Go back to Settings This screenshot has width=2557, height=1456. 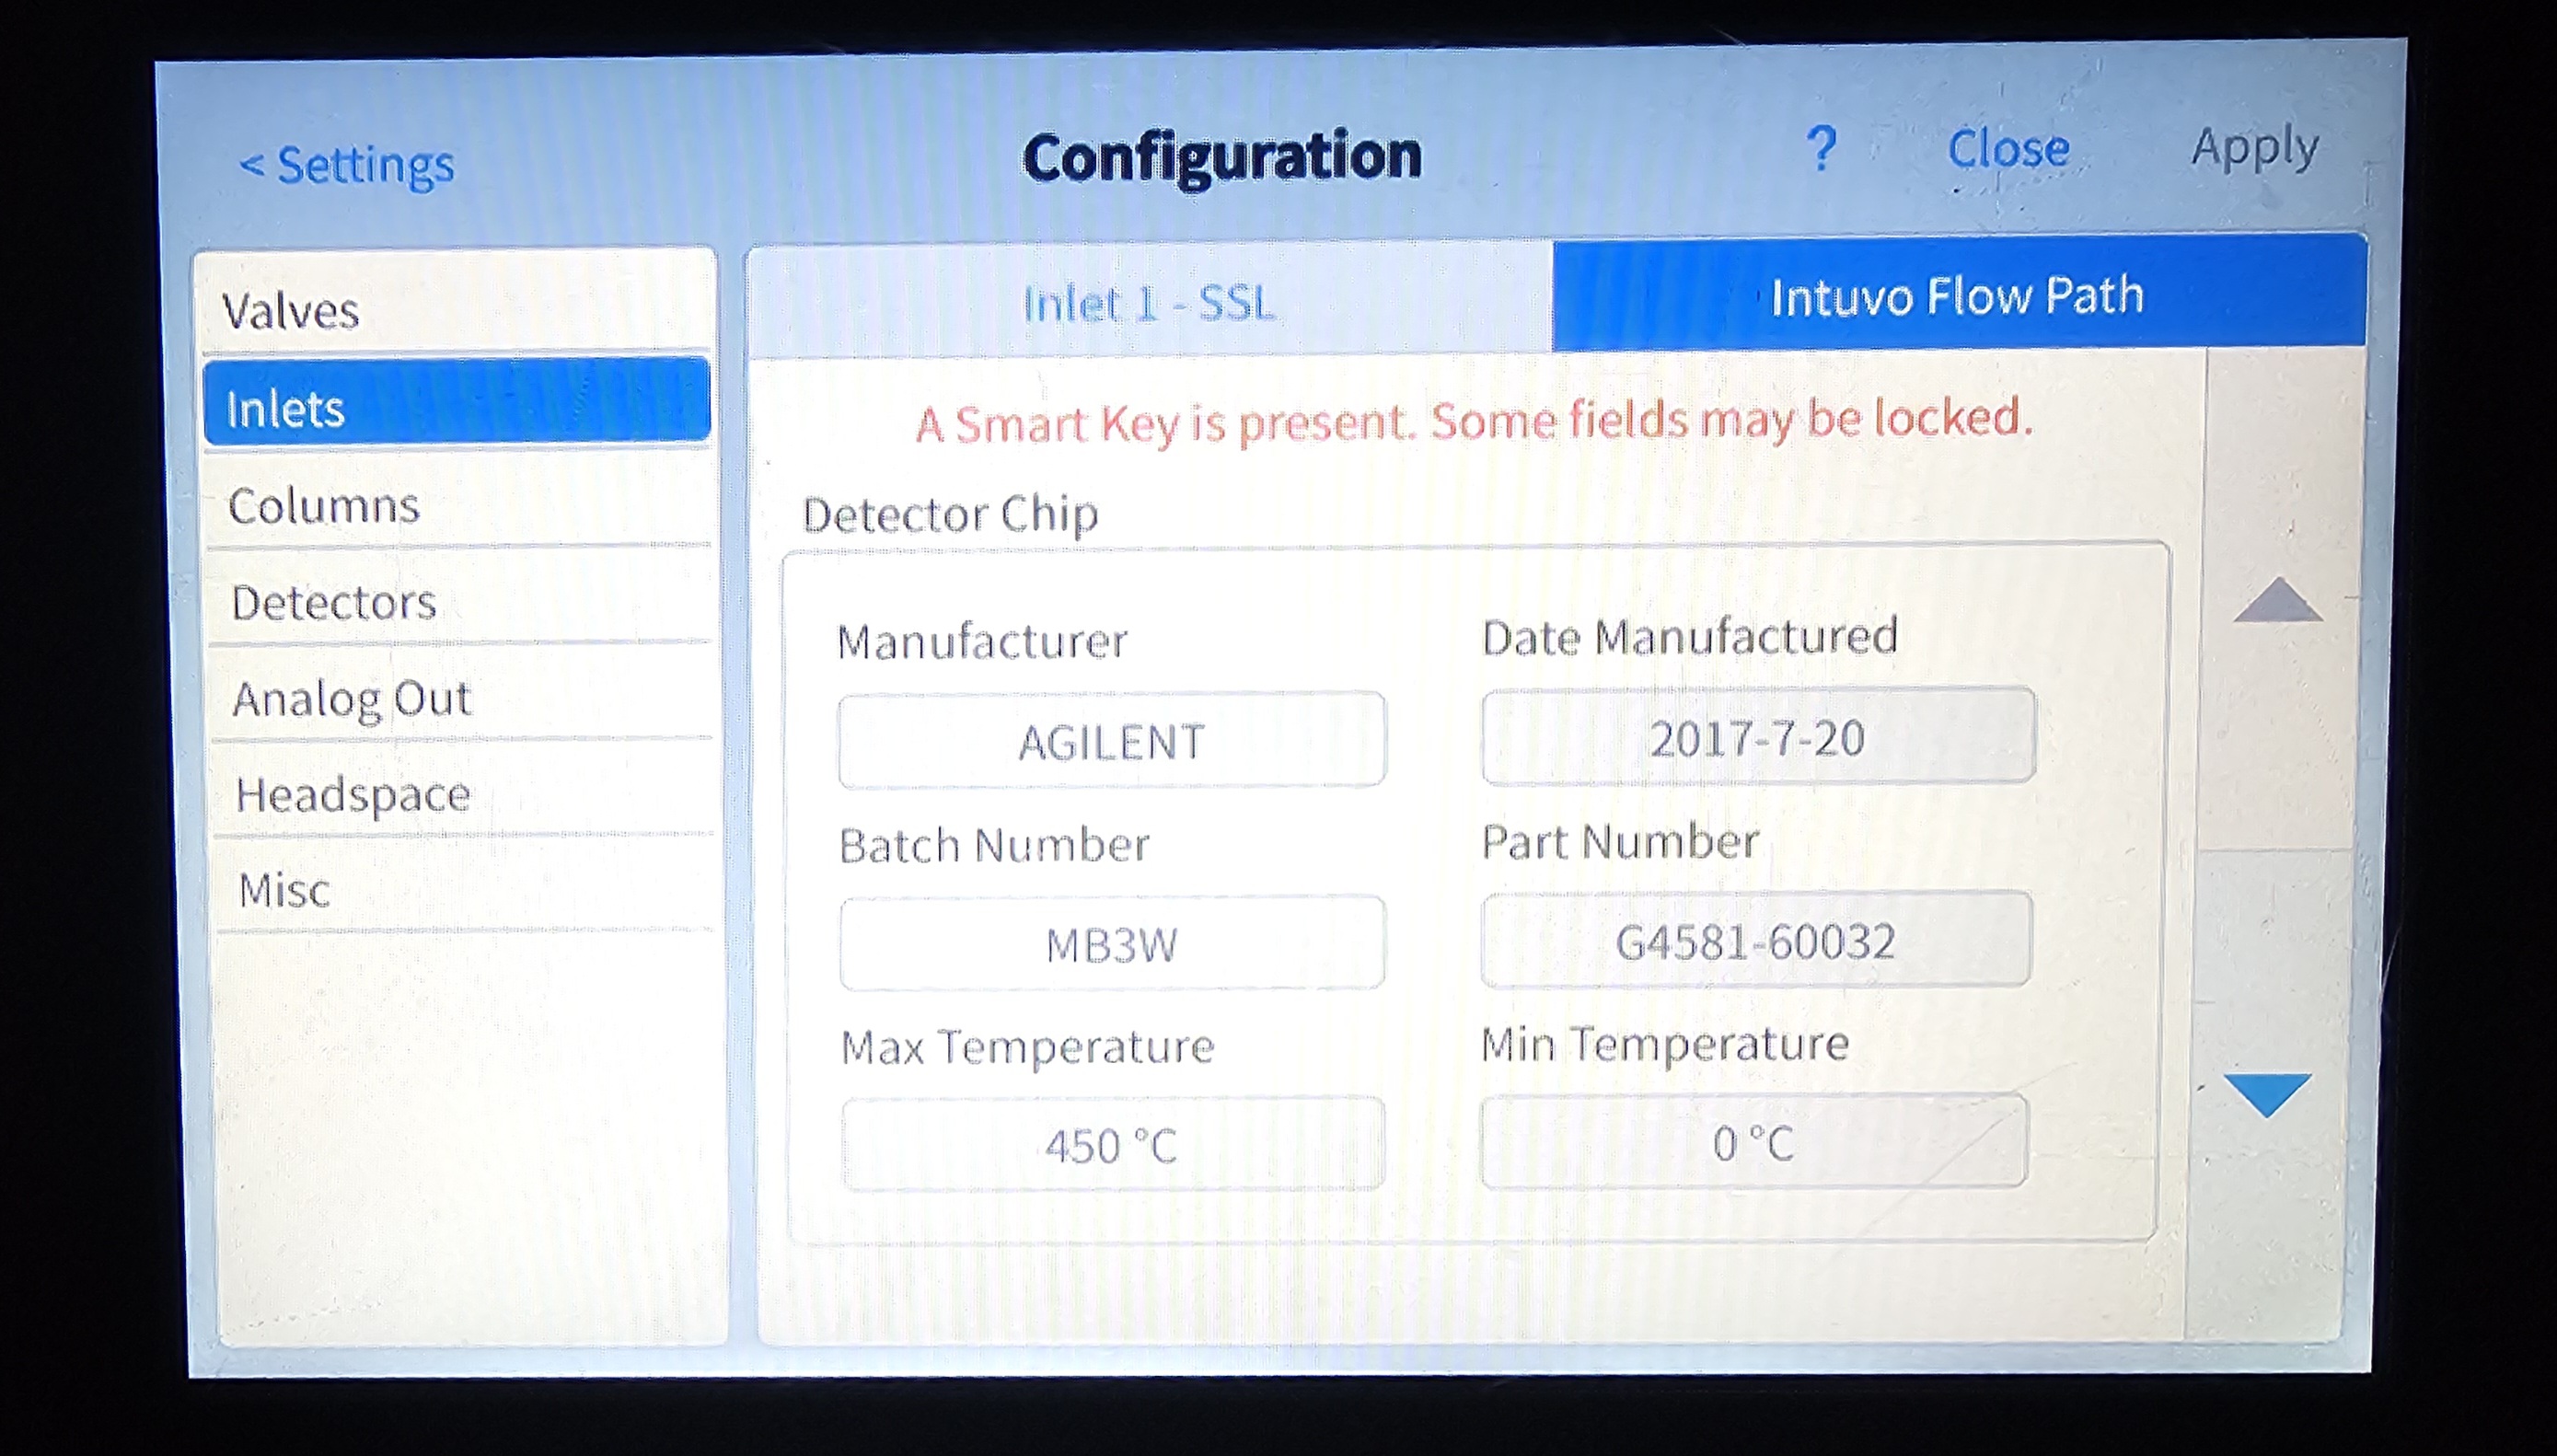click(347, 165)
